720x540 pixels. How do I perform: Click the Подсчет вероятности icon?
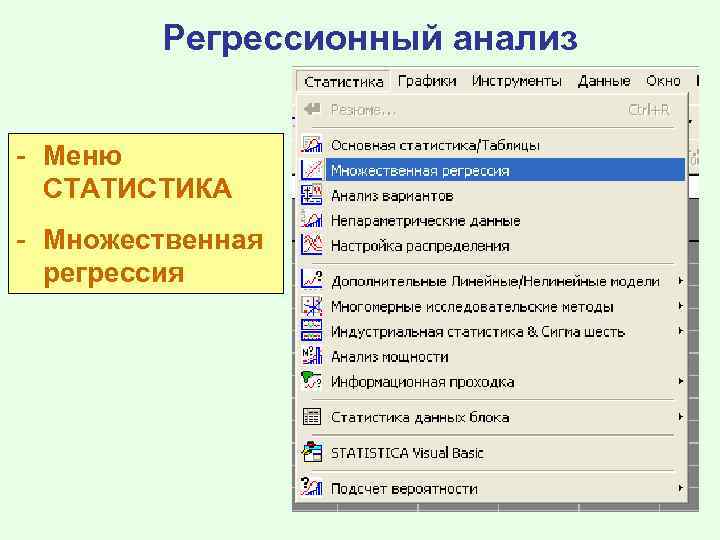click(312, 487)
